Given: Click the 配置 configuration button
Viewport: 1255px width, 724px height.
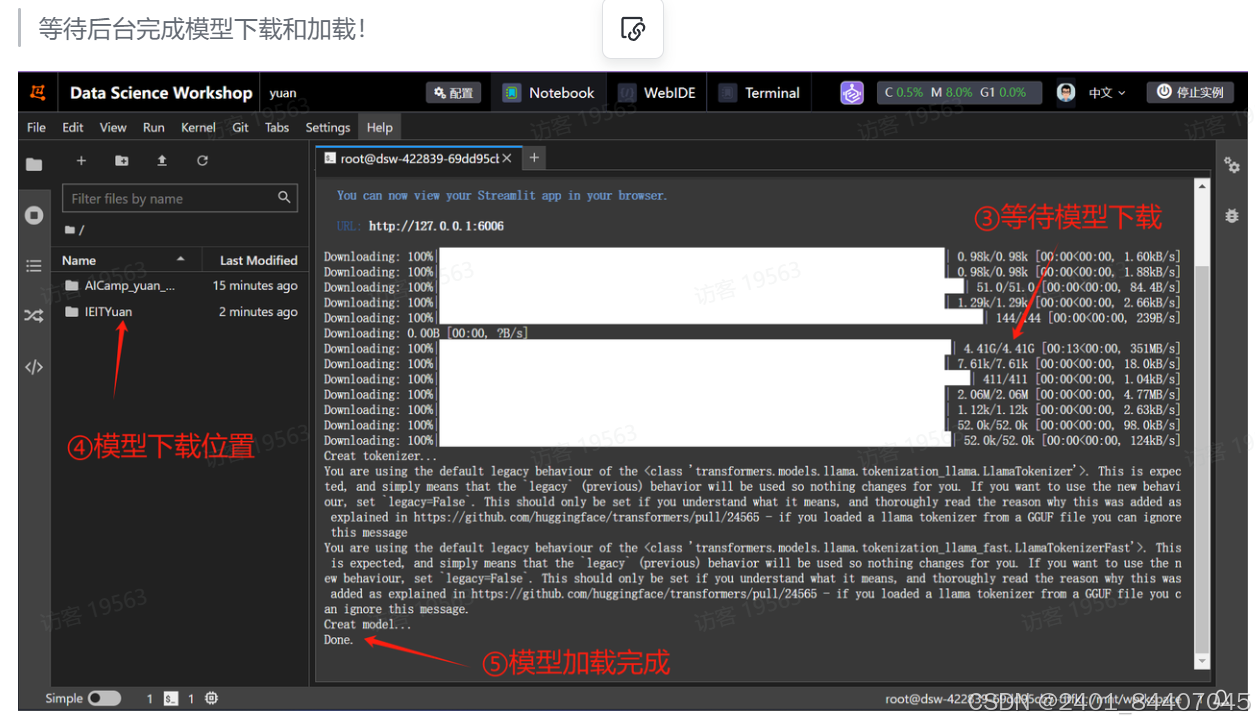Looking at the screenshot, I should pos(453,92).
